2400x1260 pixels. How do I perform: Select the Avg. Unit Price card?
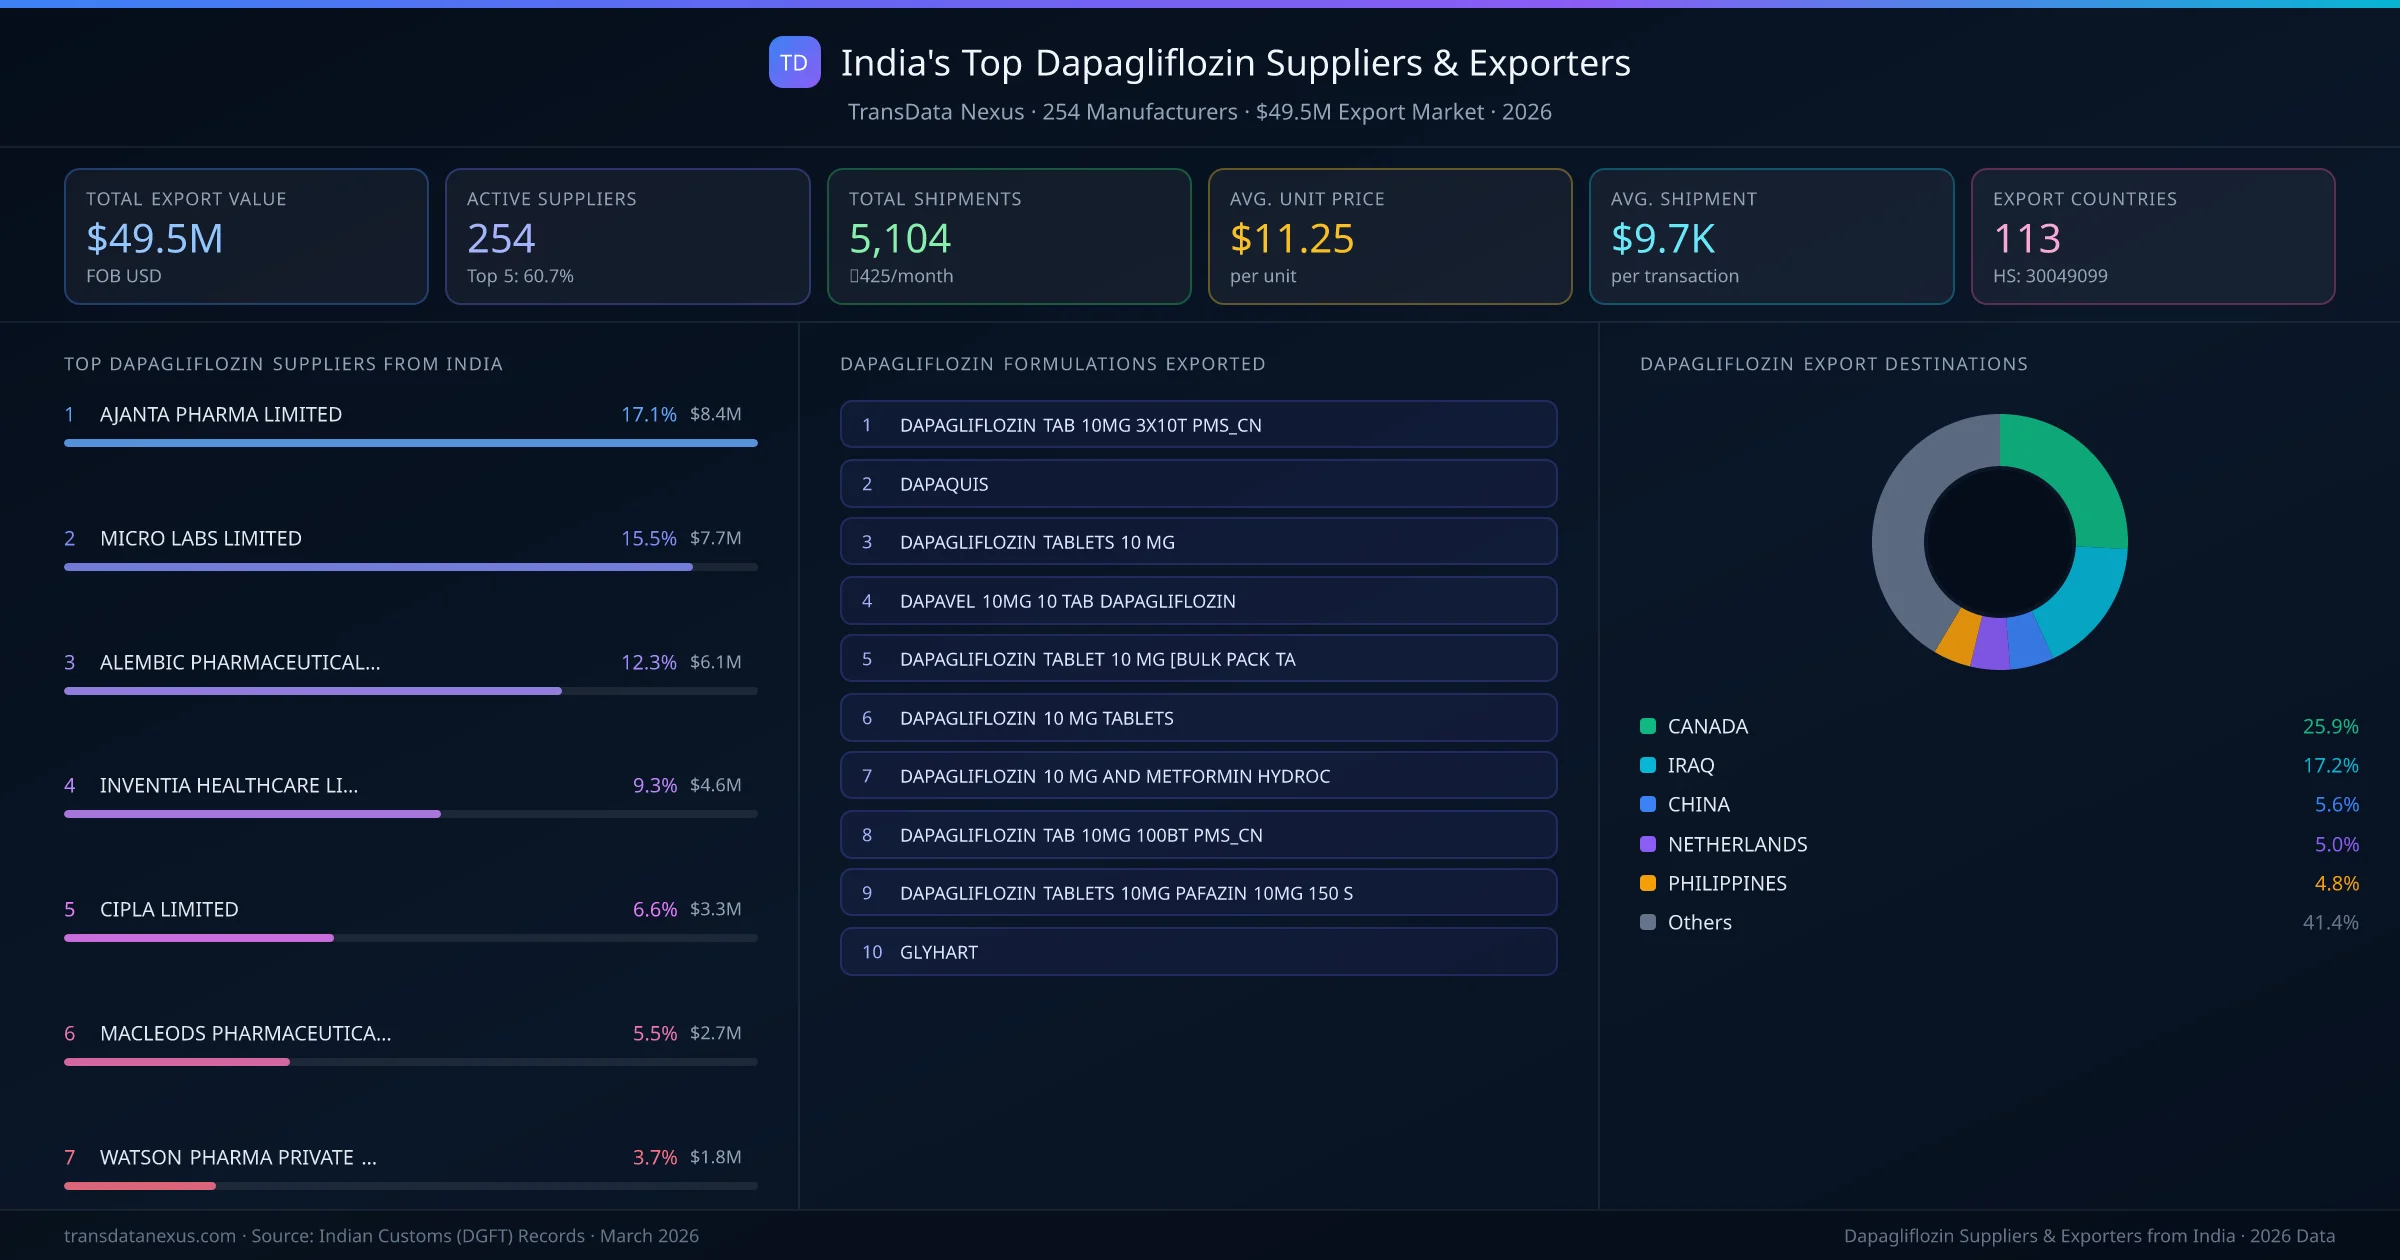pyautogui.click(x=1390, y=236)
